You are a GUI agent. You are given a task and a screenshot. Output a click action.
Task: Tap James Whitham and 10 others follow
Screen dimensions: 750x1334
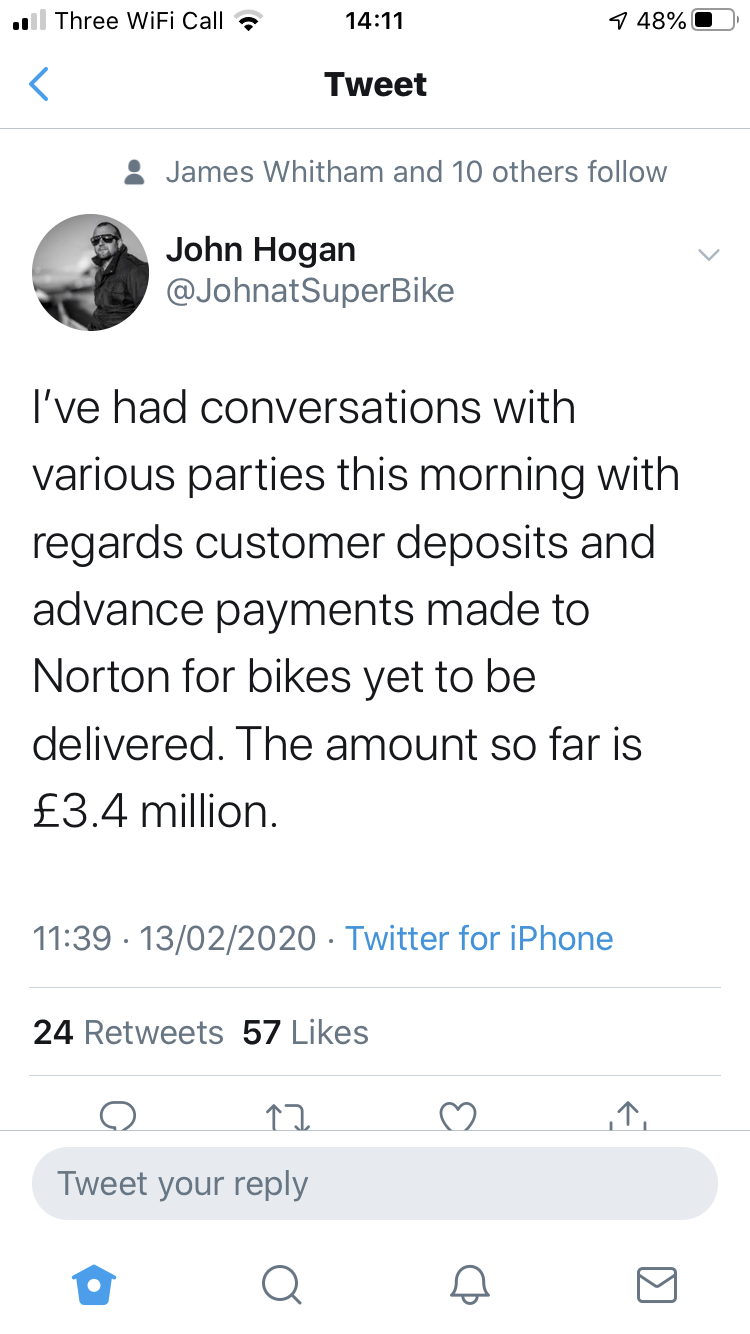[x=416, y=172]
